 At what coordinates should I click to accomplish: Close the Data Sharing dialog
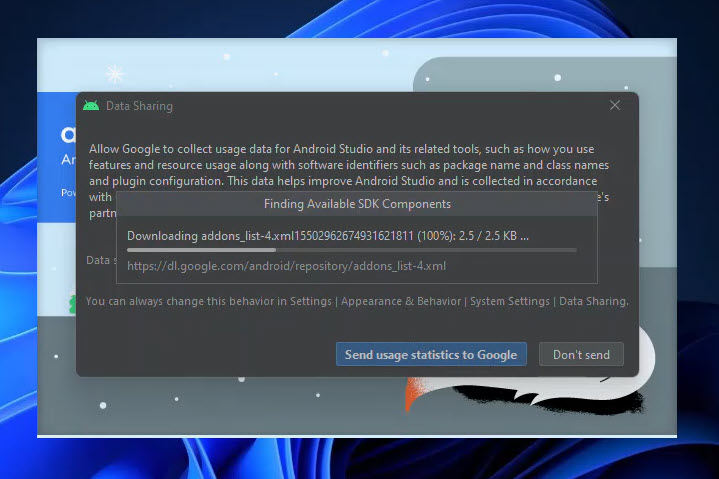[x=615, y=105]
